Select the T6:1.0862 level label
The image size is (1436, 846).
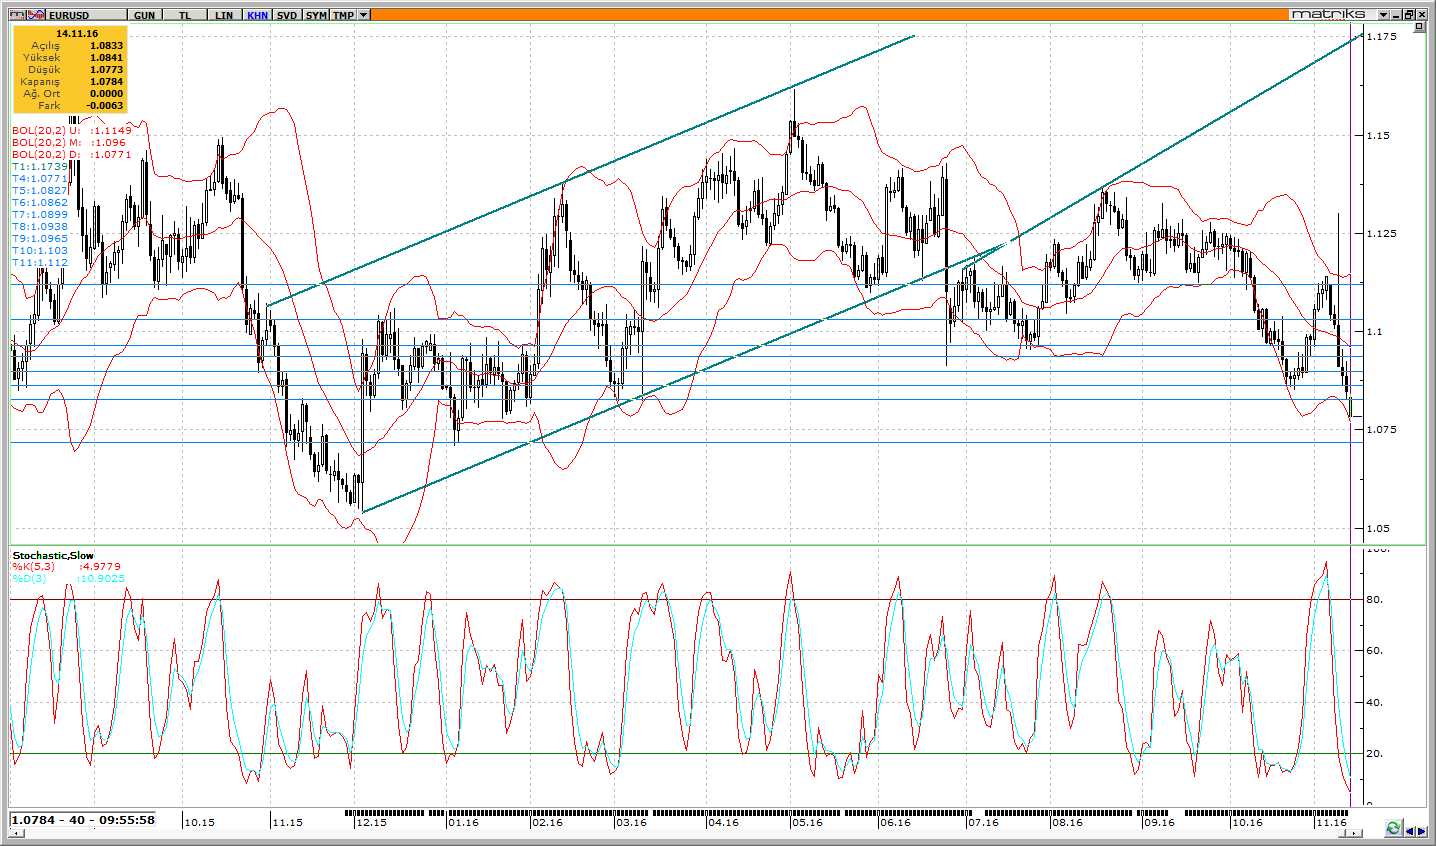click(40, 203)
